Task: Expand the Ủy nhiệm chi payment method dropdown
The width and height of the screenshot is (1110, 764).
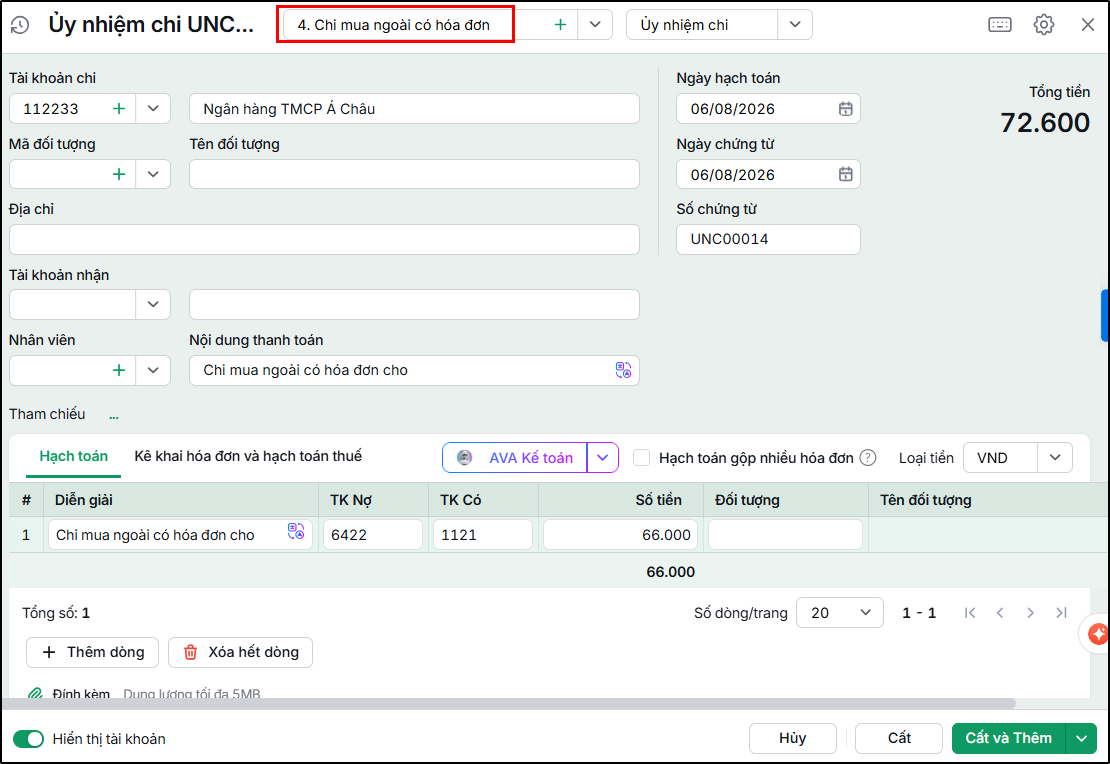Action: coord(795,25)
